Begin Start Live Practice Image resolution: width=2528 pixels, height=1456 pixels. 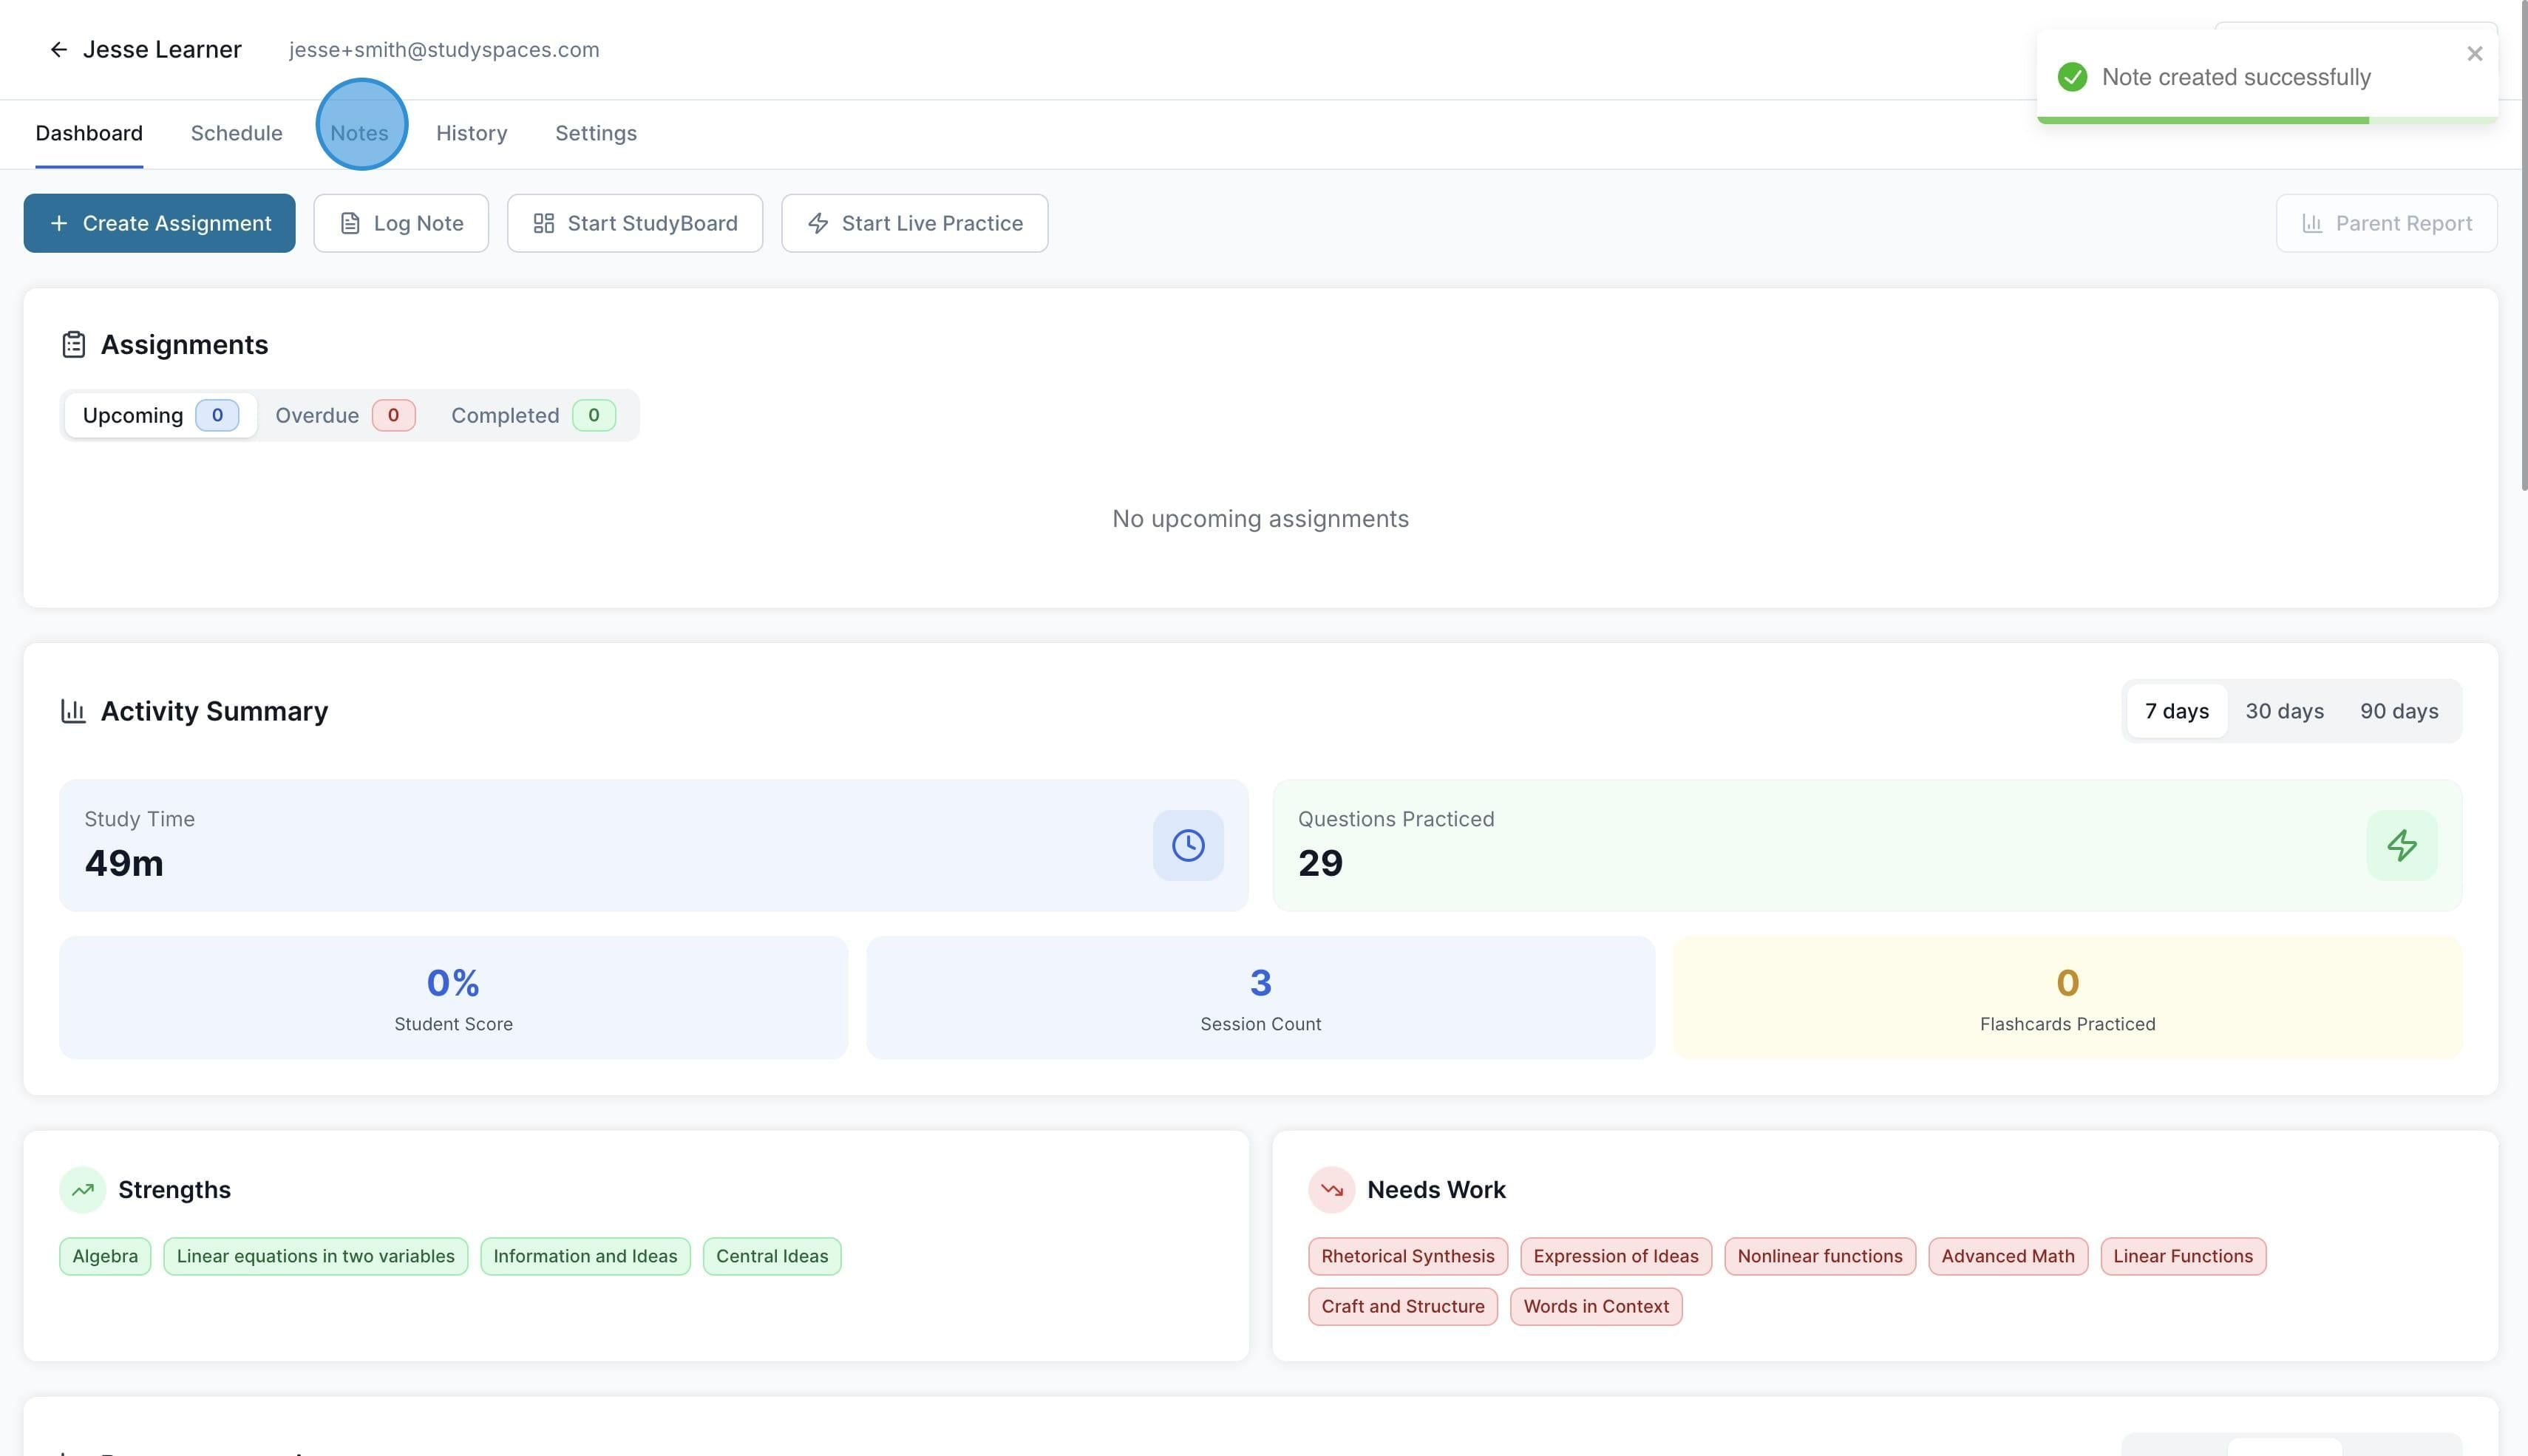click(914, 223)
